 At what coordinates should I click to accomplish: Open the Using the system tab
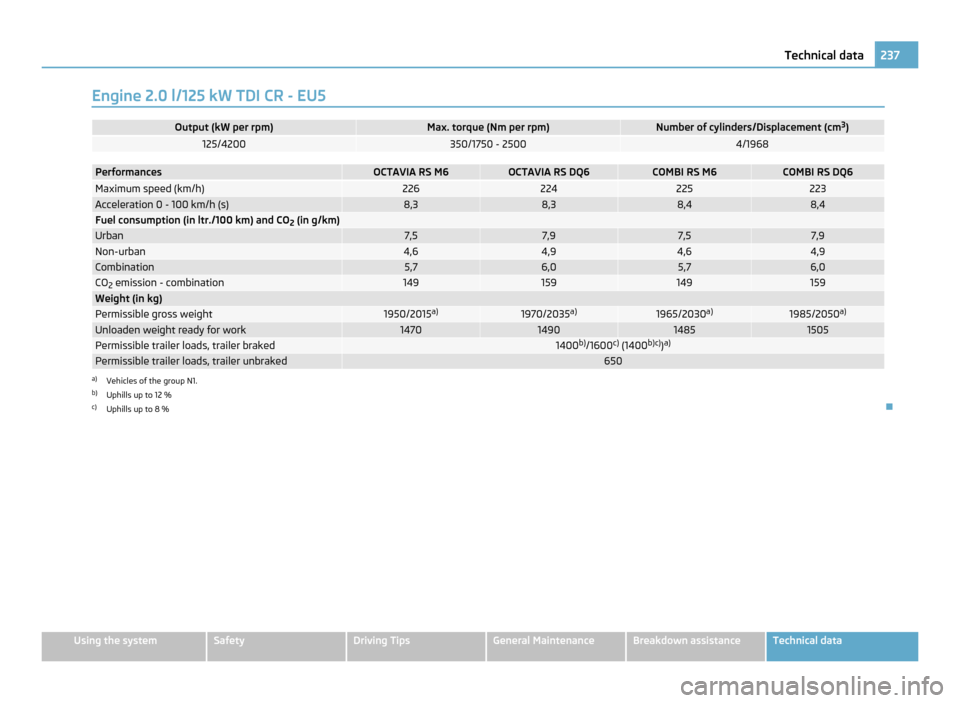[124, 646]
